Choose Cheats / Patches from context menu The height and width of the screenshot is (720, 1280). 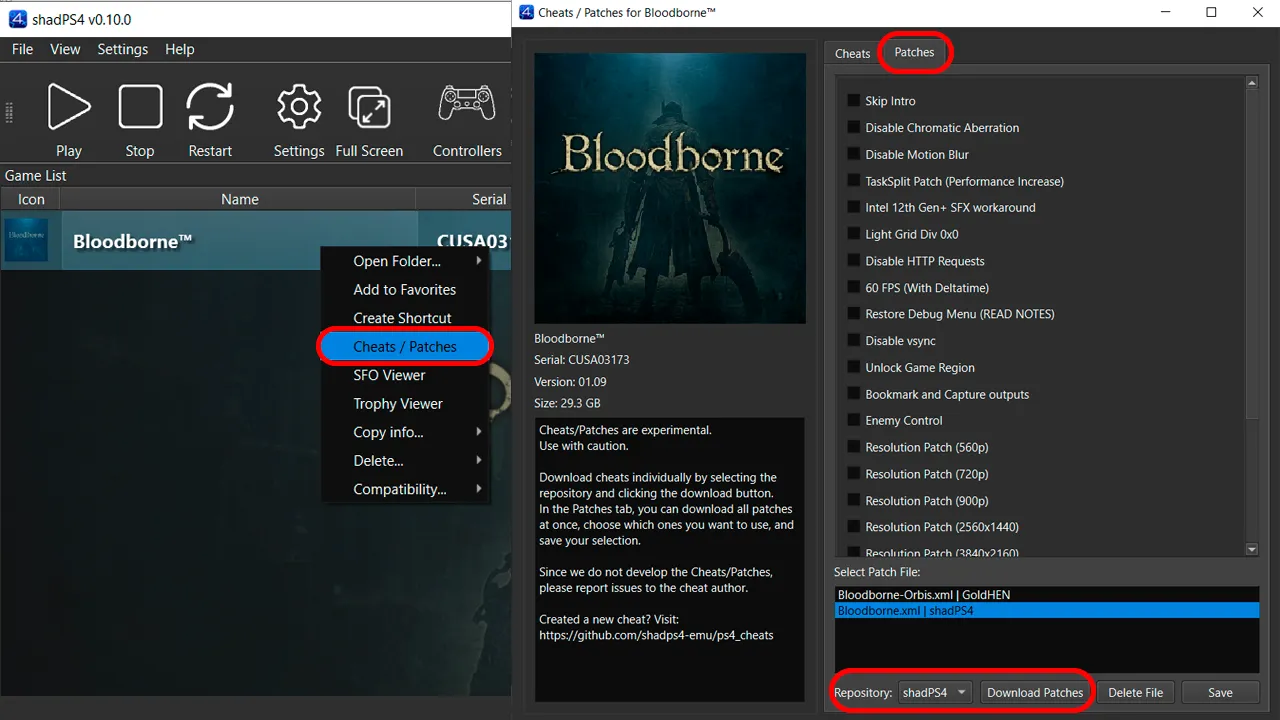(405, 346)
